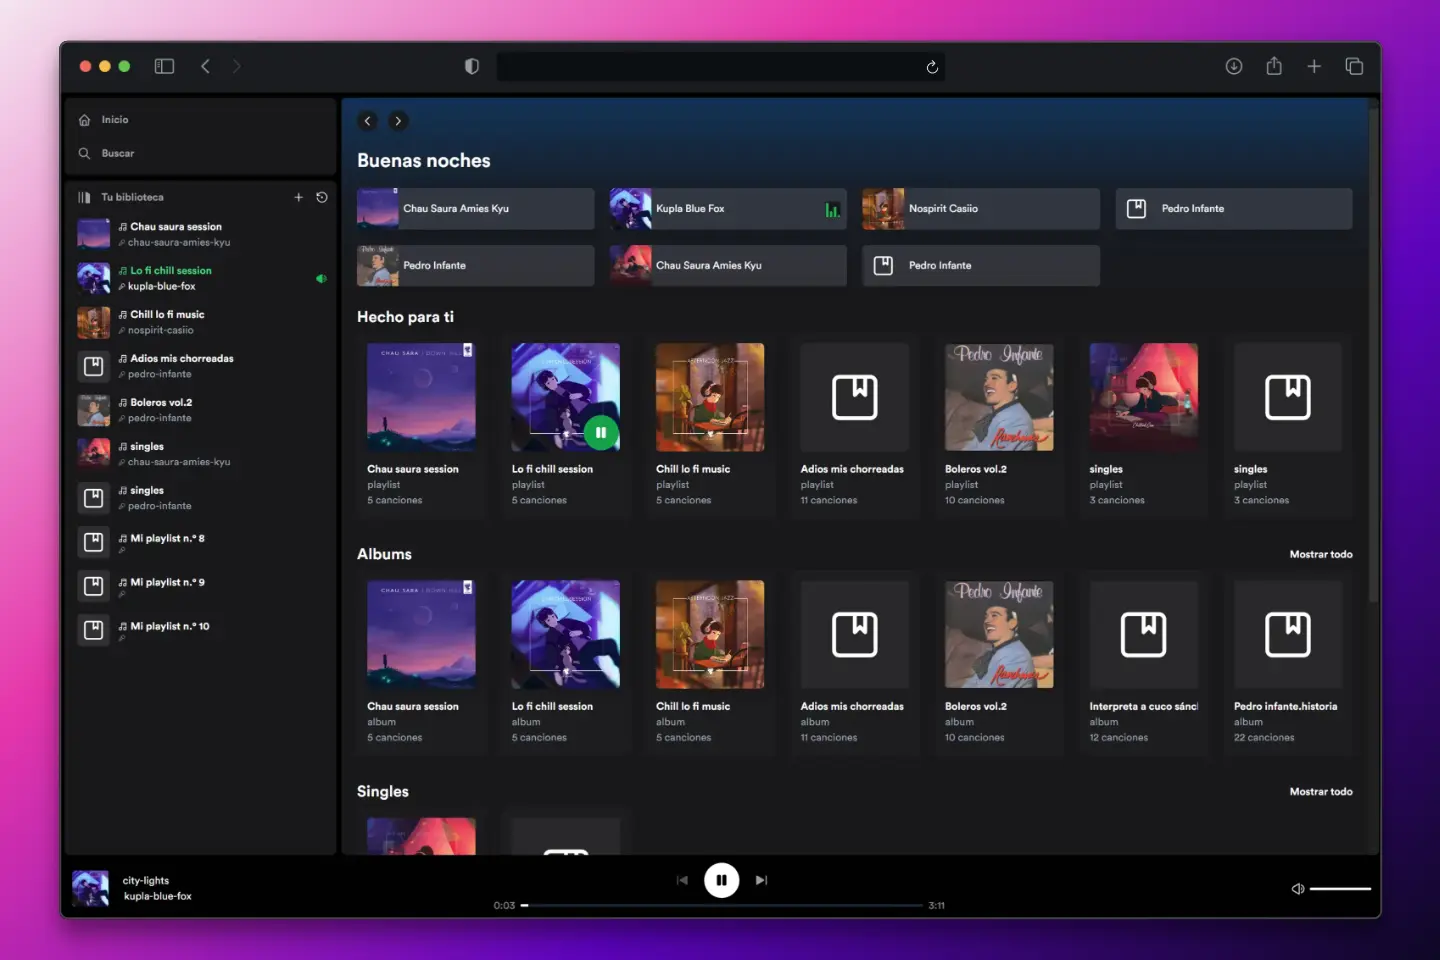Open Chau saura session playlist card
Image resolution: width=1440 pixels, height=960 pixels.
421,426
